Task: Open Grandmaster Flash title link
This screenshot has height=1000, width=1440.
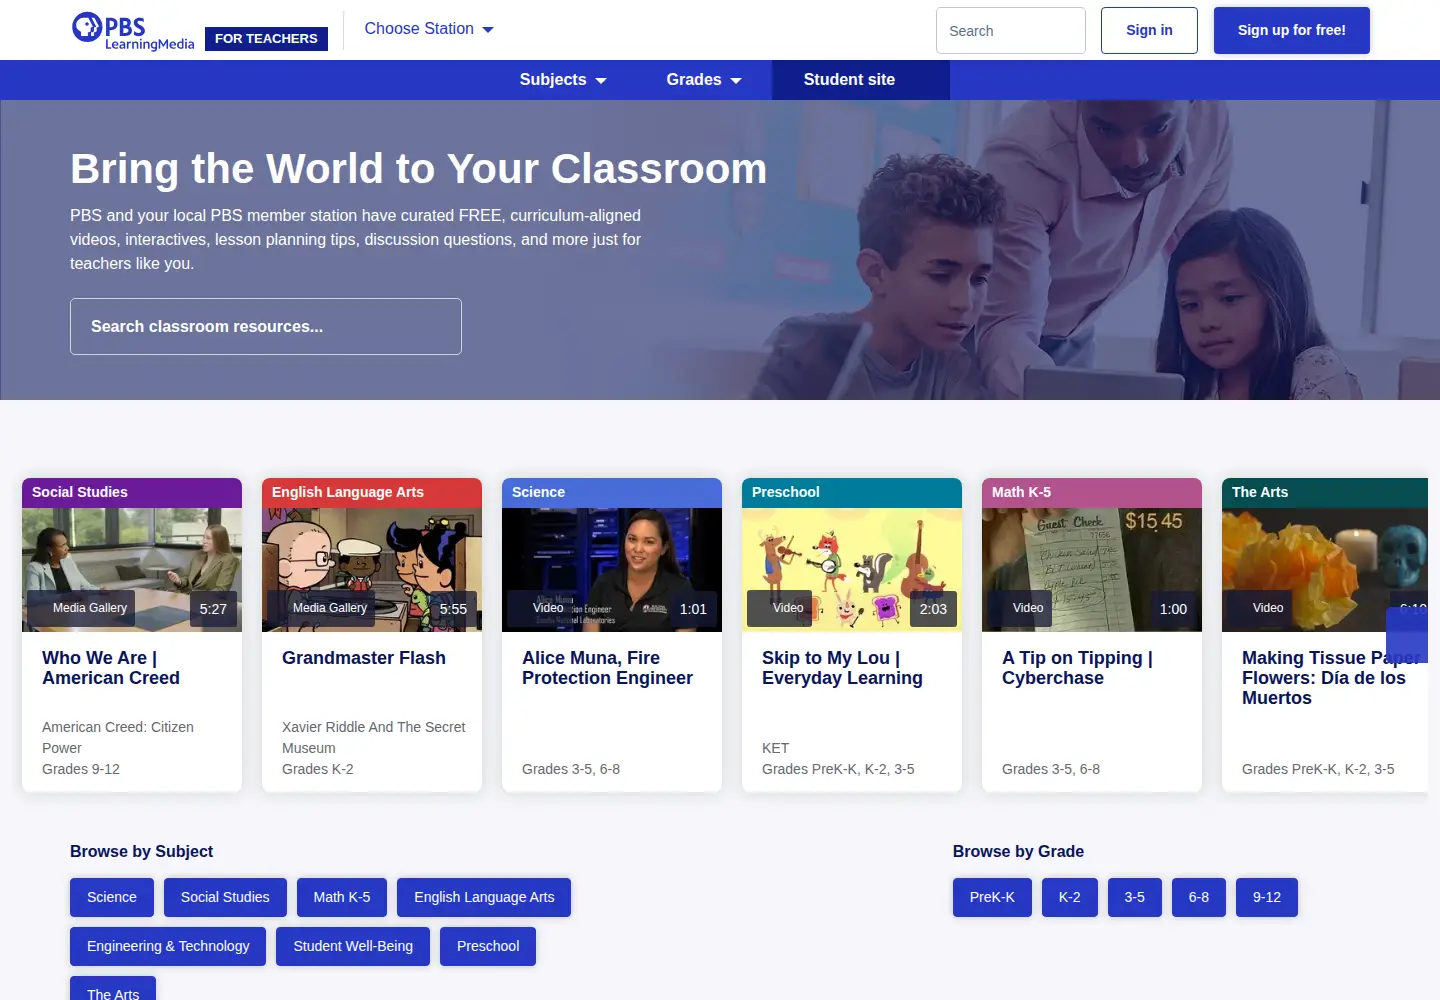Action: (364, 658)
